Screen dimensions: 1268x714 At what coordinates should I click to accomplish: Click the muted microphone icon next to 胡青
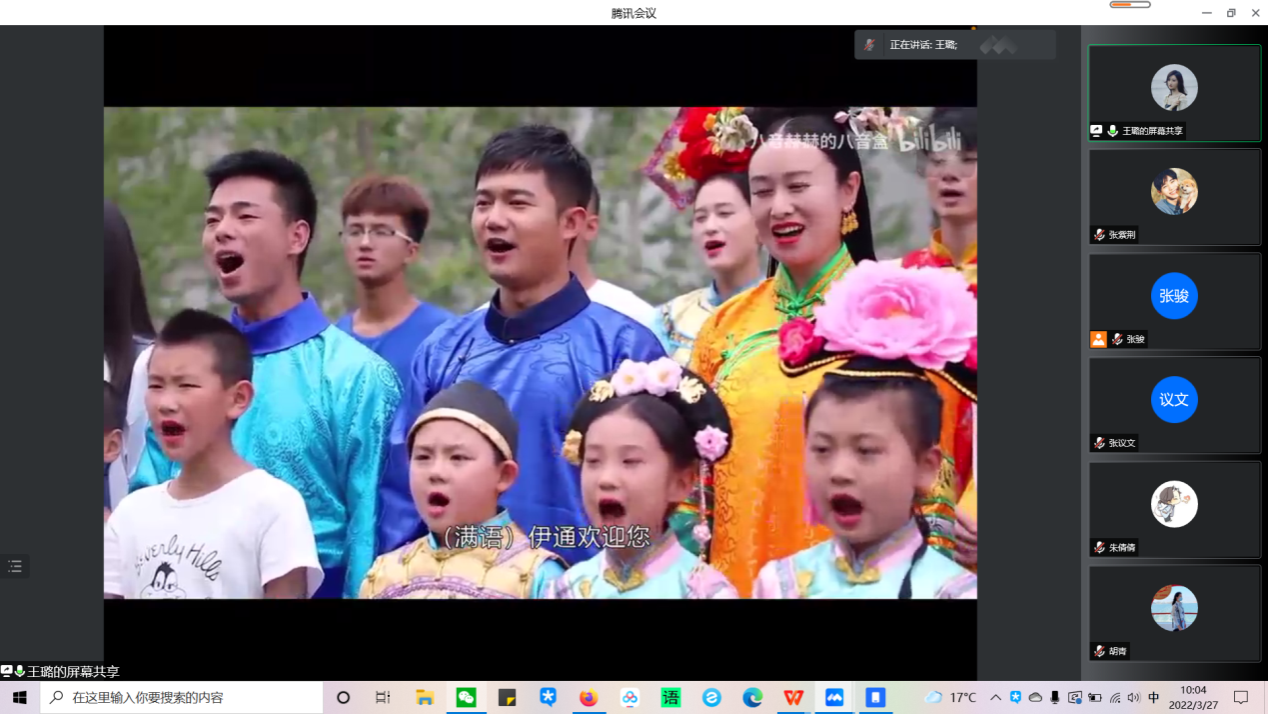pos(1099,651)
